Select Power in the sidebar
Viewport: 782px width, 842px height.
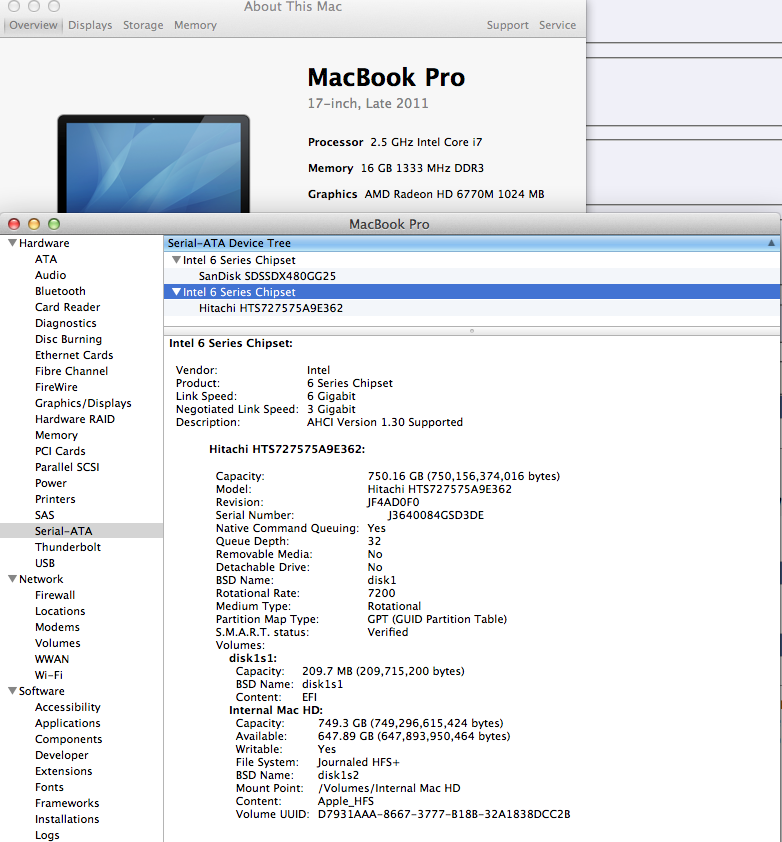coord(51,483)
